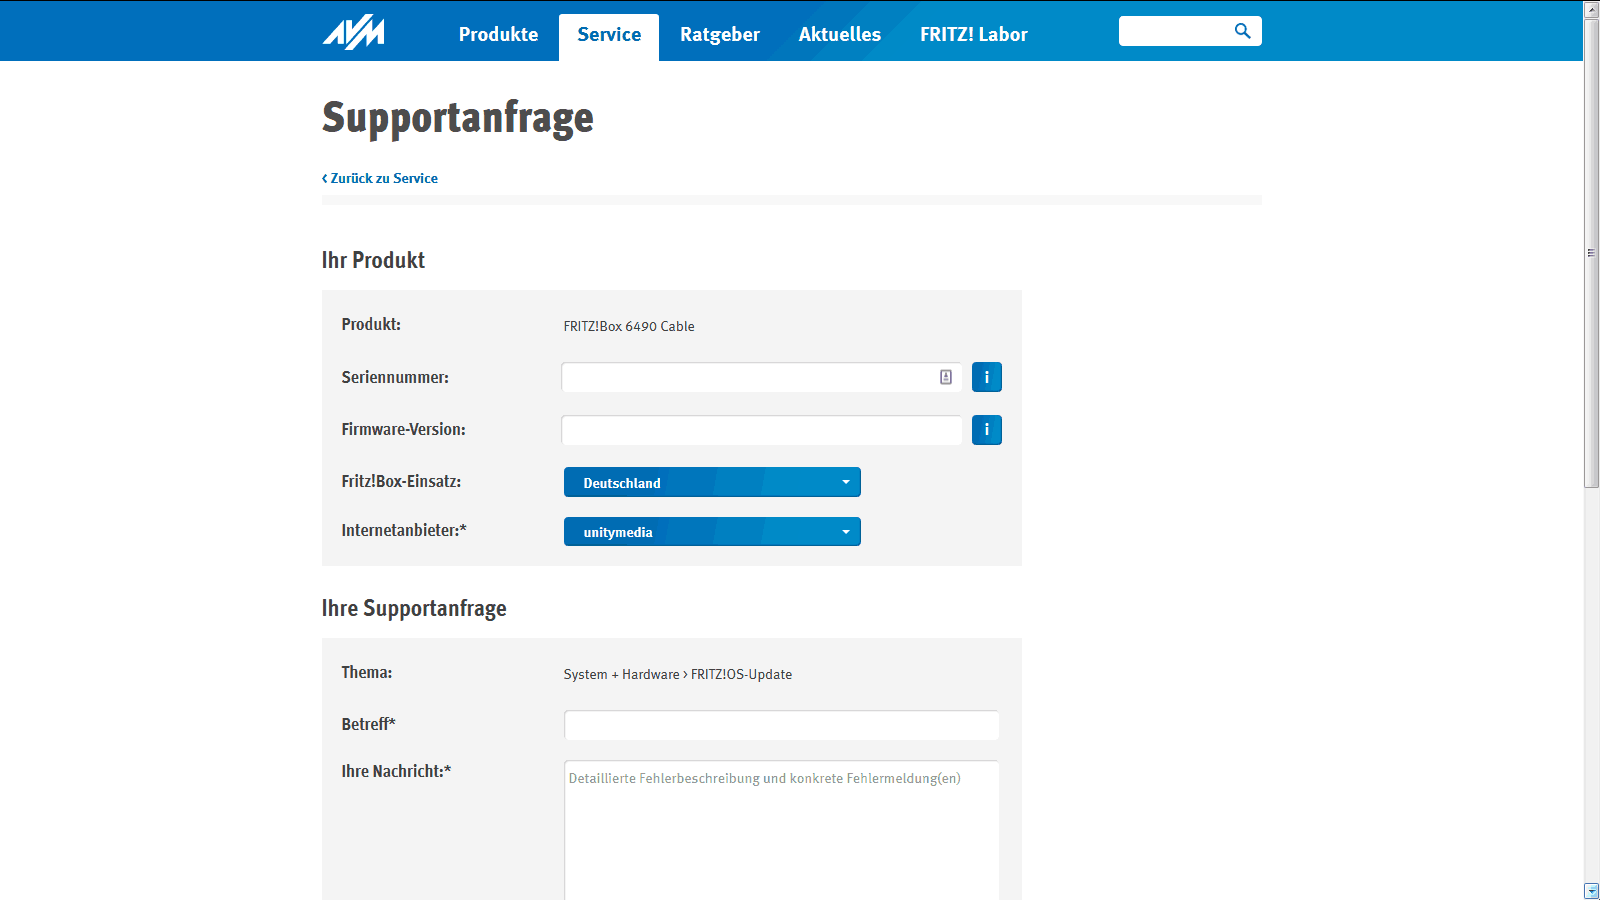The height and width of the screenshot is (900, 1600).
Task: Click the Supportanfrage page heading
Action: 458,118
